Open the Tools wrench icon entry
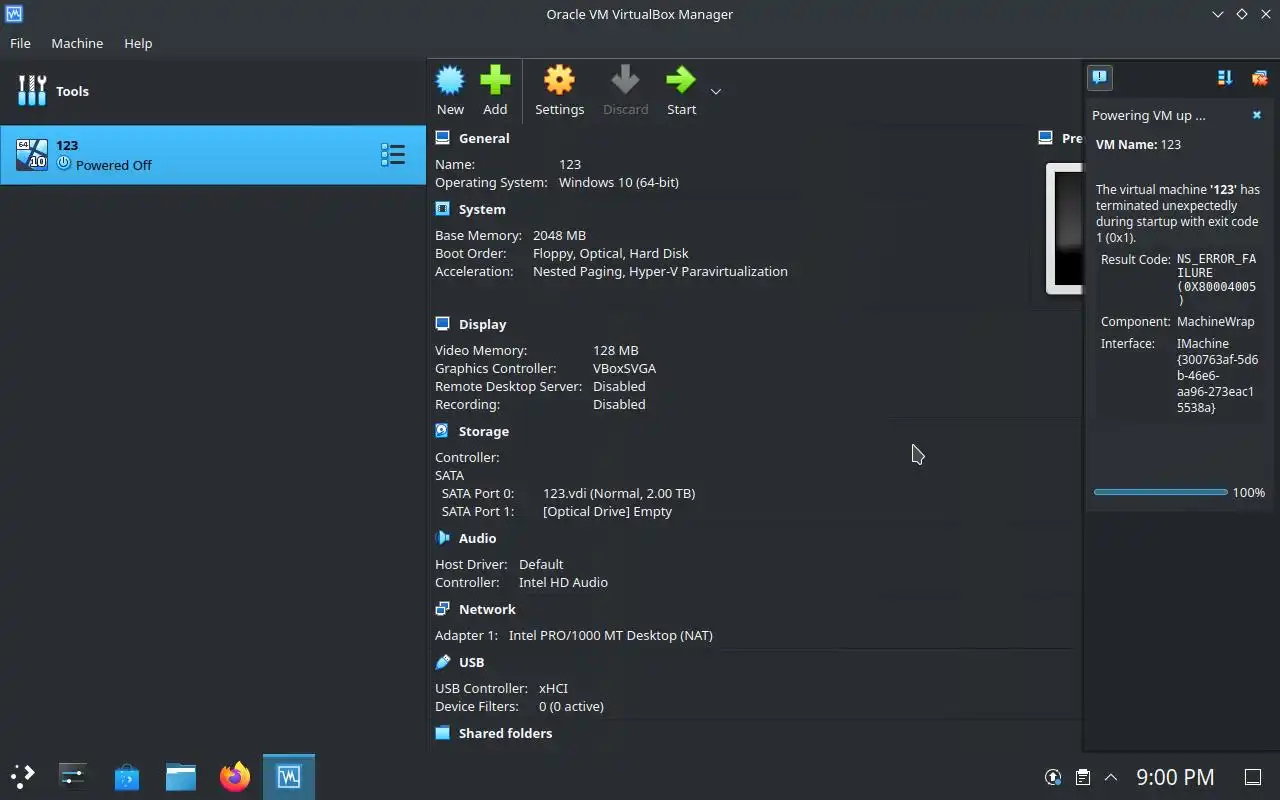1280x800 pixels. [32, 91]
